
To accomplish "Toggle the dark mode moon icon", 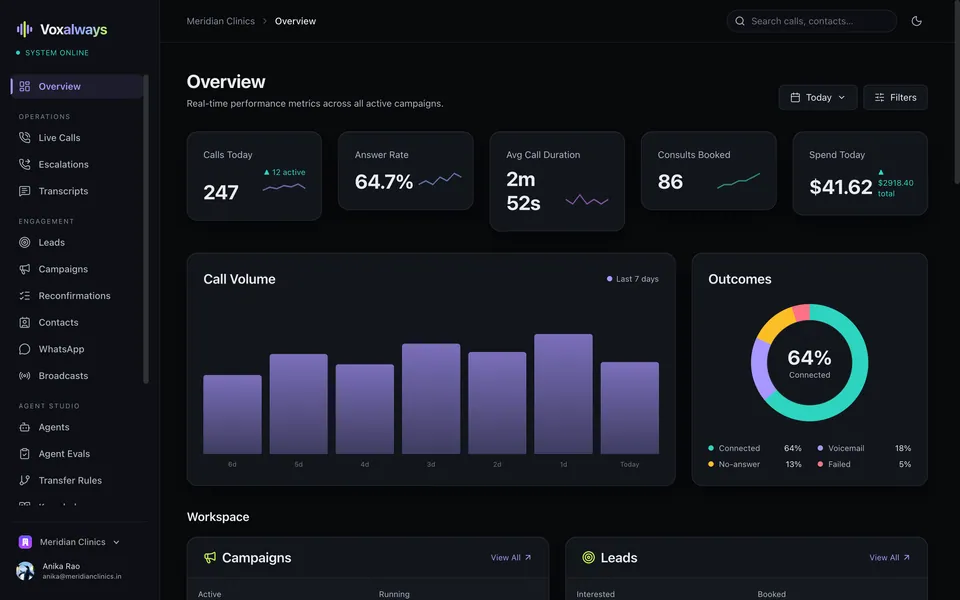I will (917, 21).
